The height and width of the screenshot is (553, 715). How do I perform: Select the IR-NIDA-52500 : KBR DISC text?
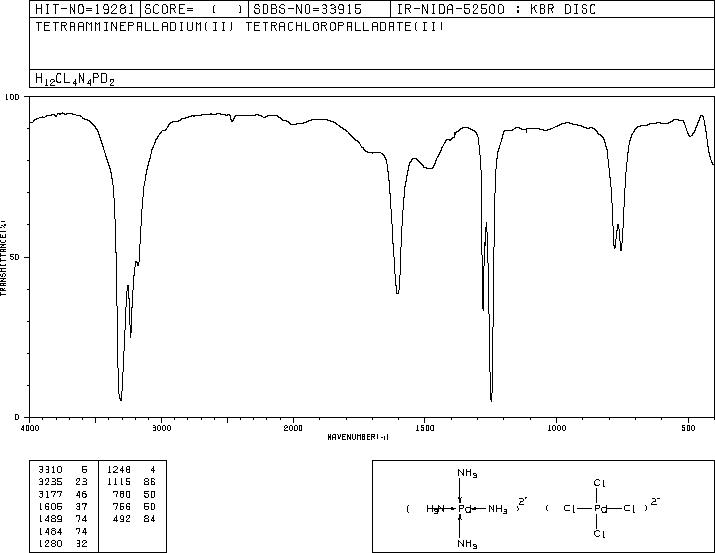tap(496, 9)
